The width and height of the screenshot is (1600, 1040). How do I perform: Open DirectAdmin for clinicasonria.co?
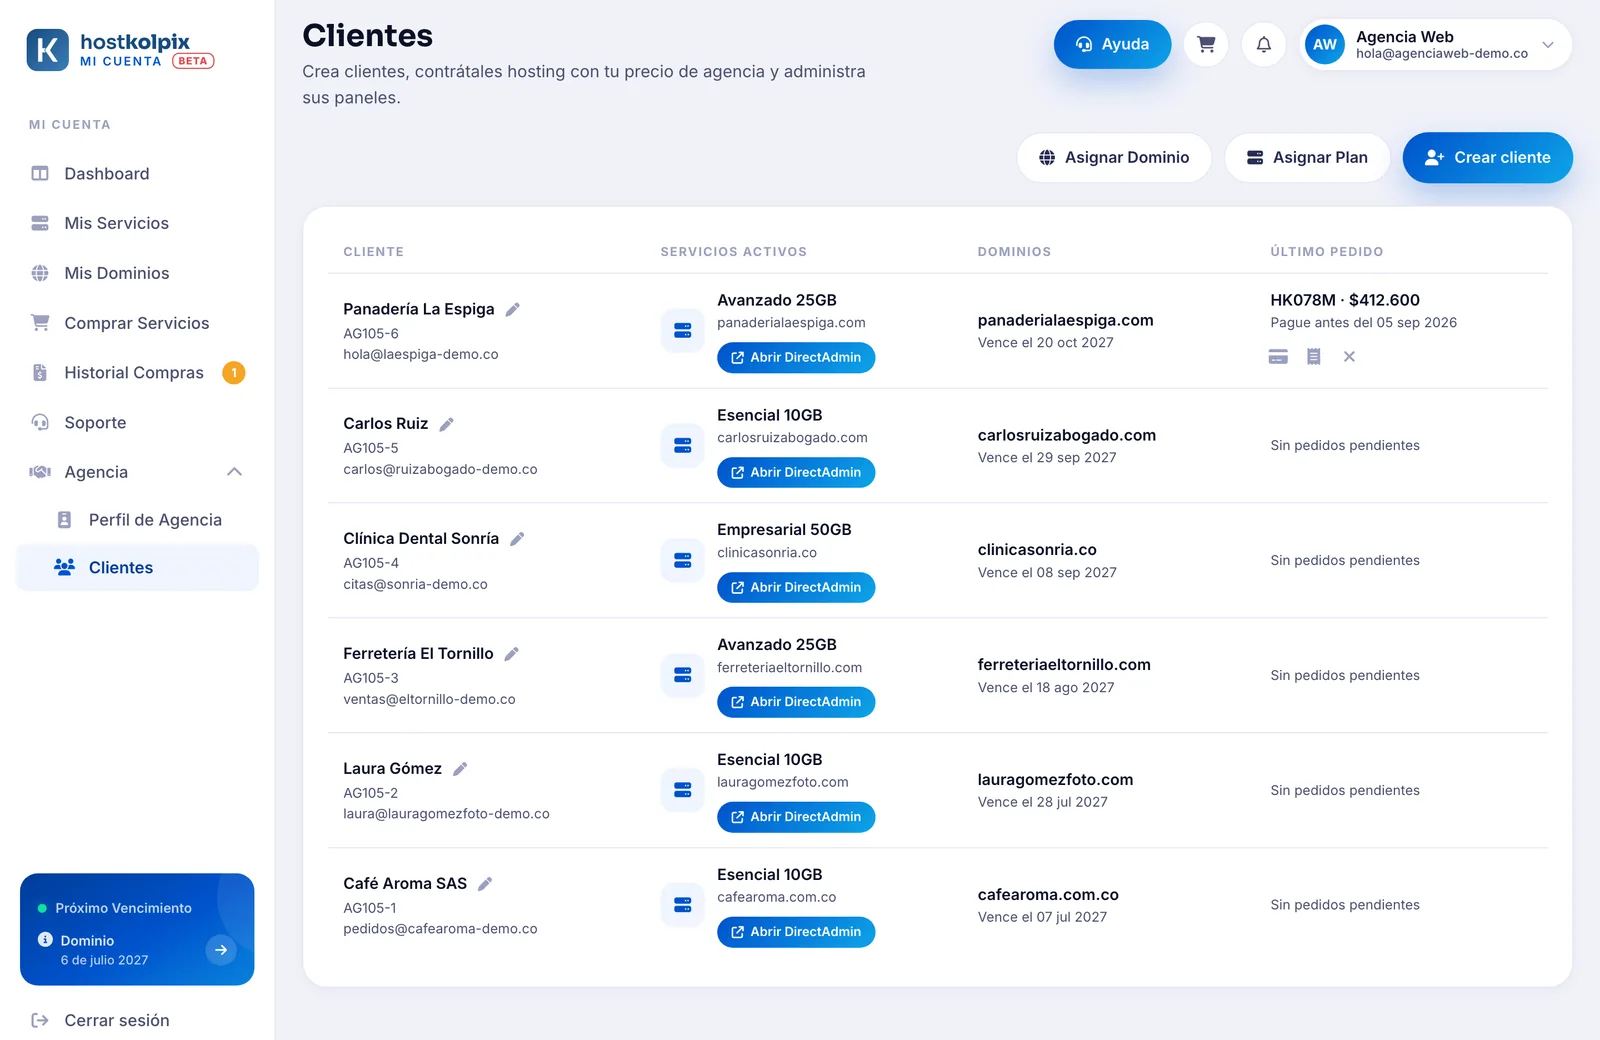coord(796,587)
